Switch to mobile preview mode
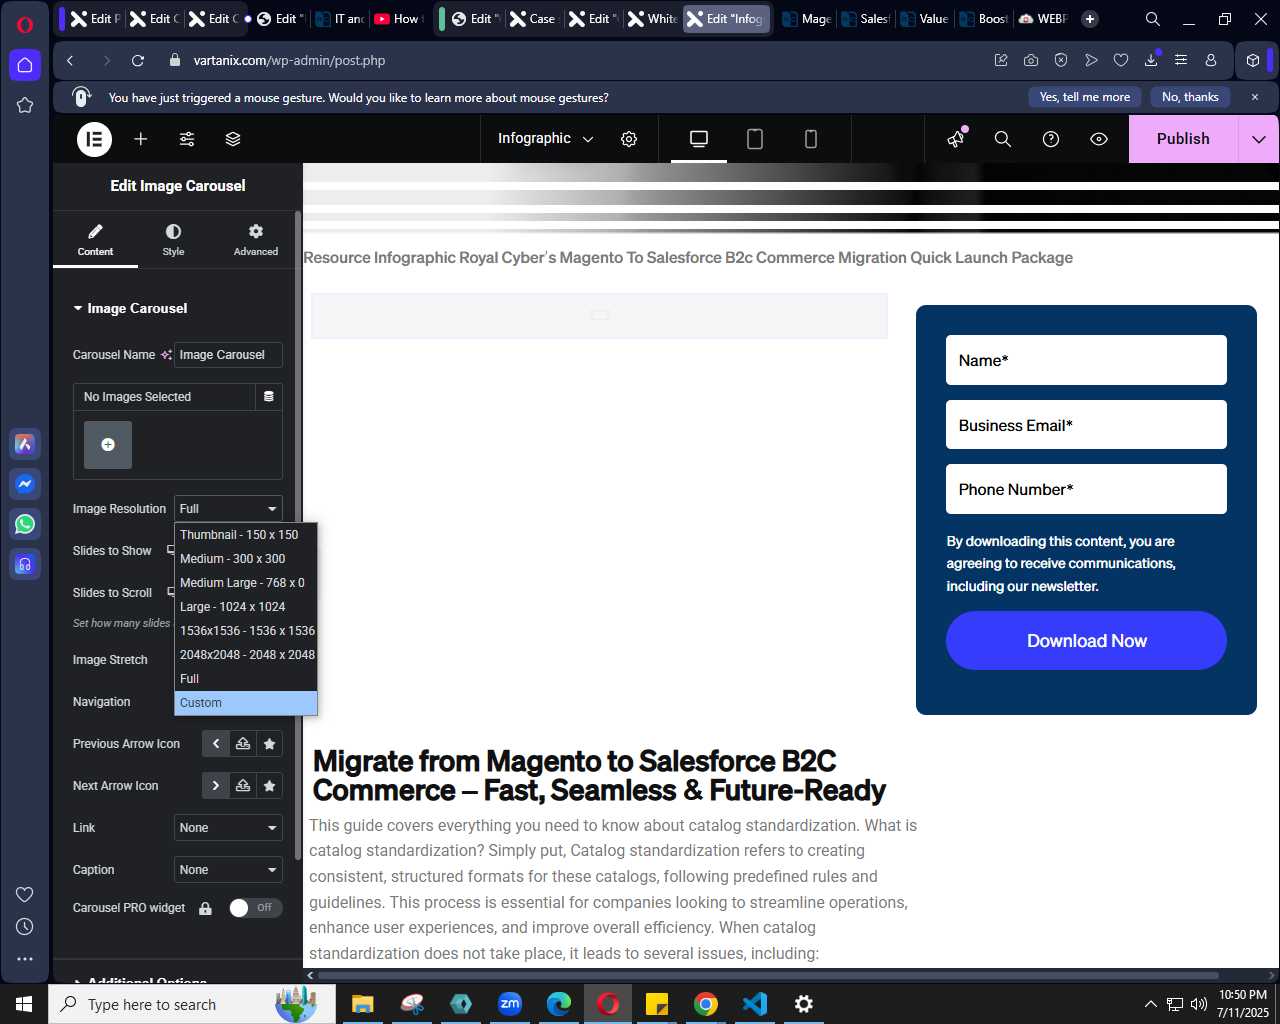 click(x=811, y=139)
